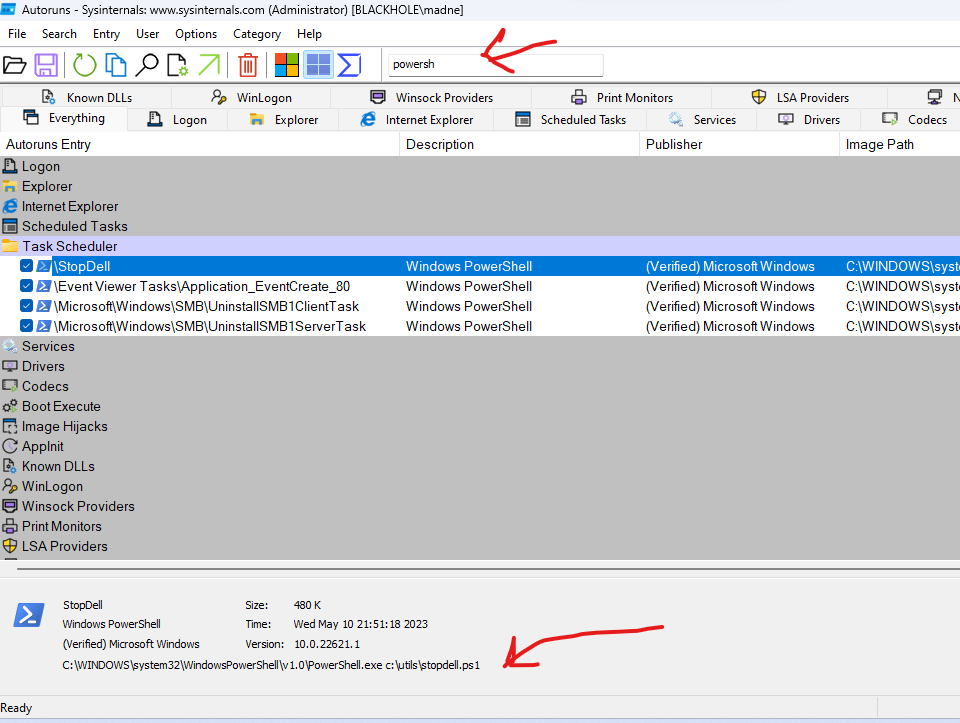Open the User menu
The image size is (960, 723).
coord(148,34)
